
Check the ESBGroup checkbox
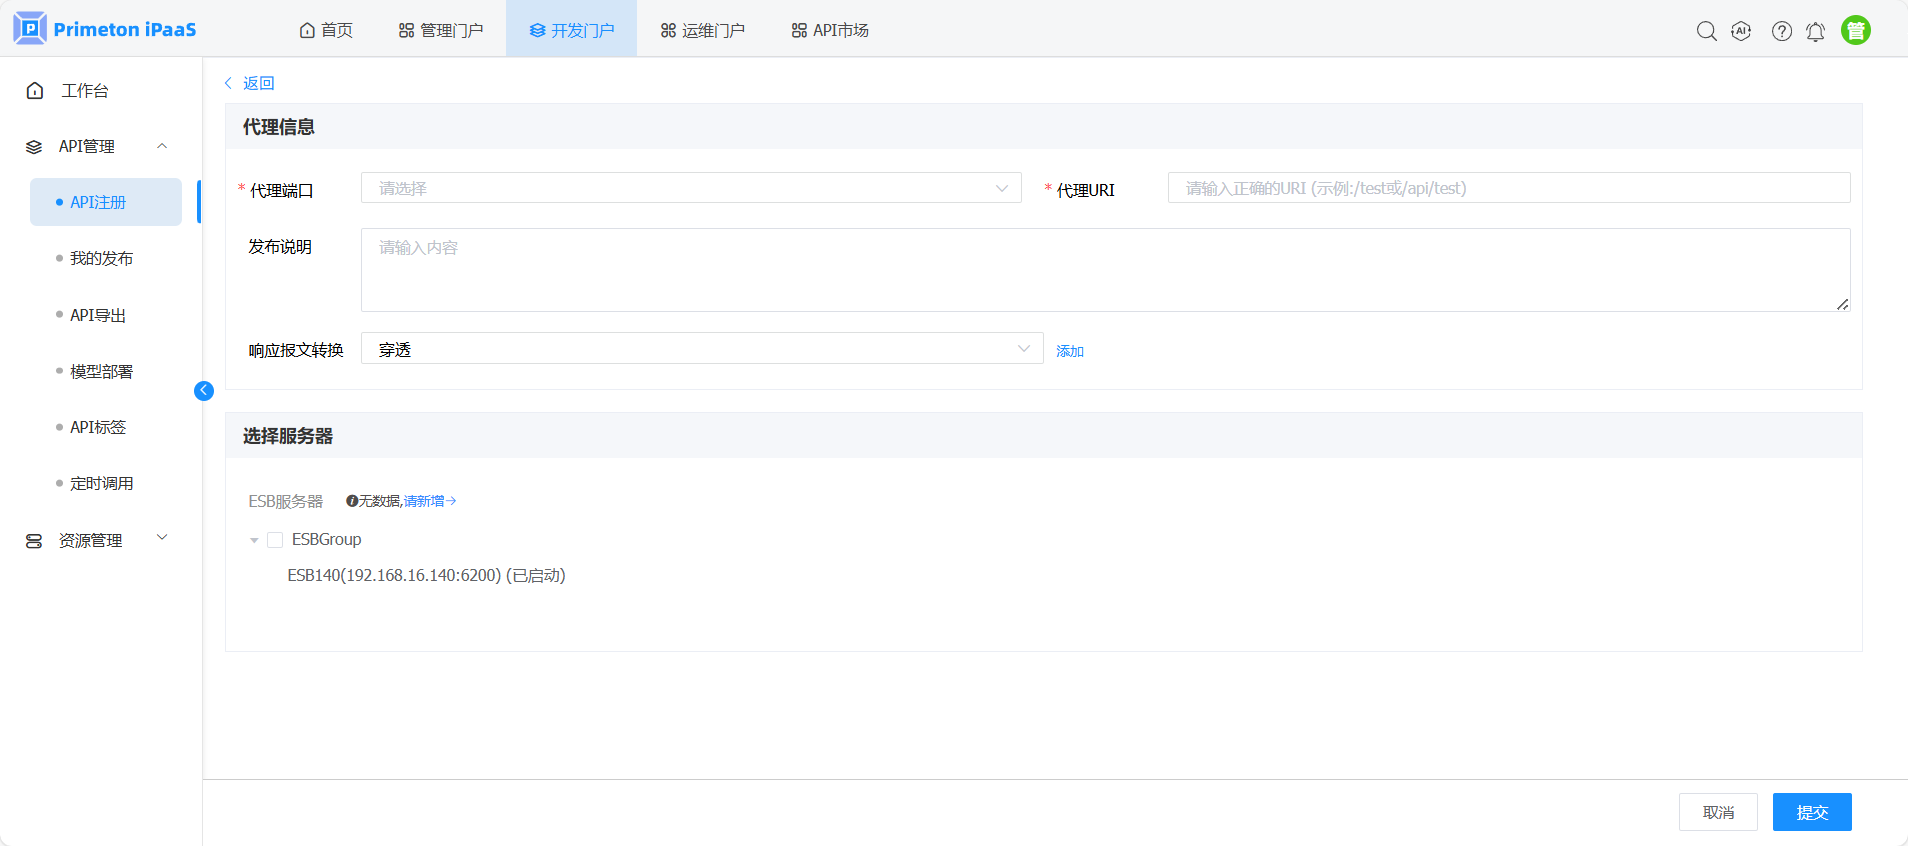[275, 540]
